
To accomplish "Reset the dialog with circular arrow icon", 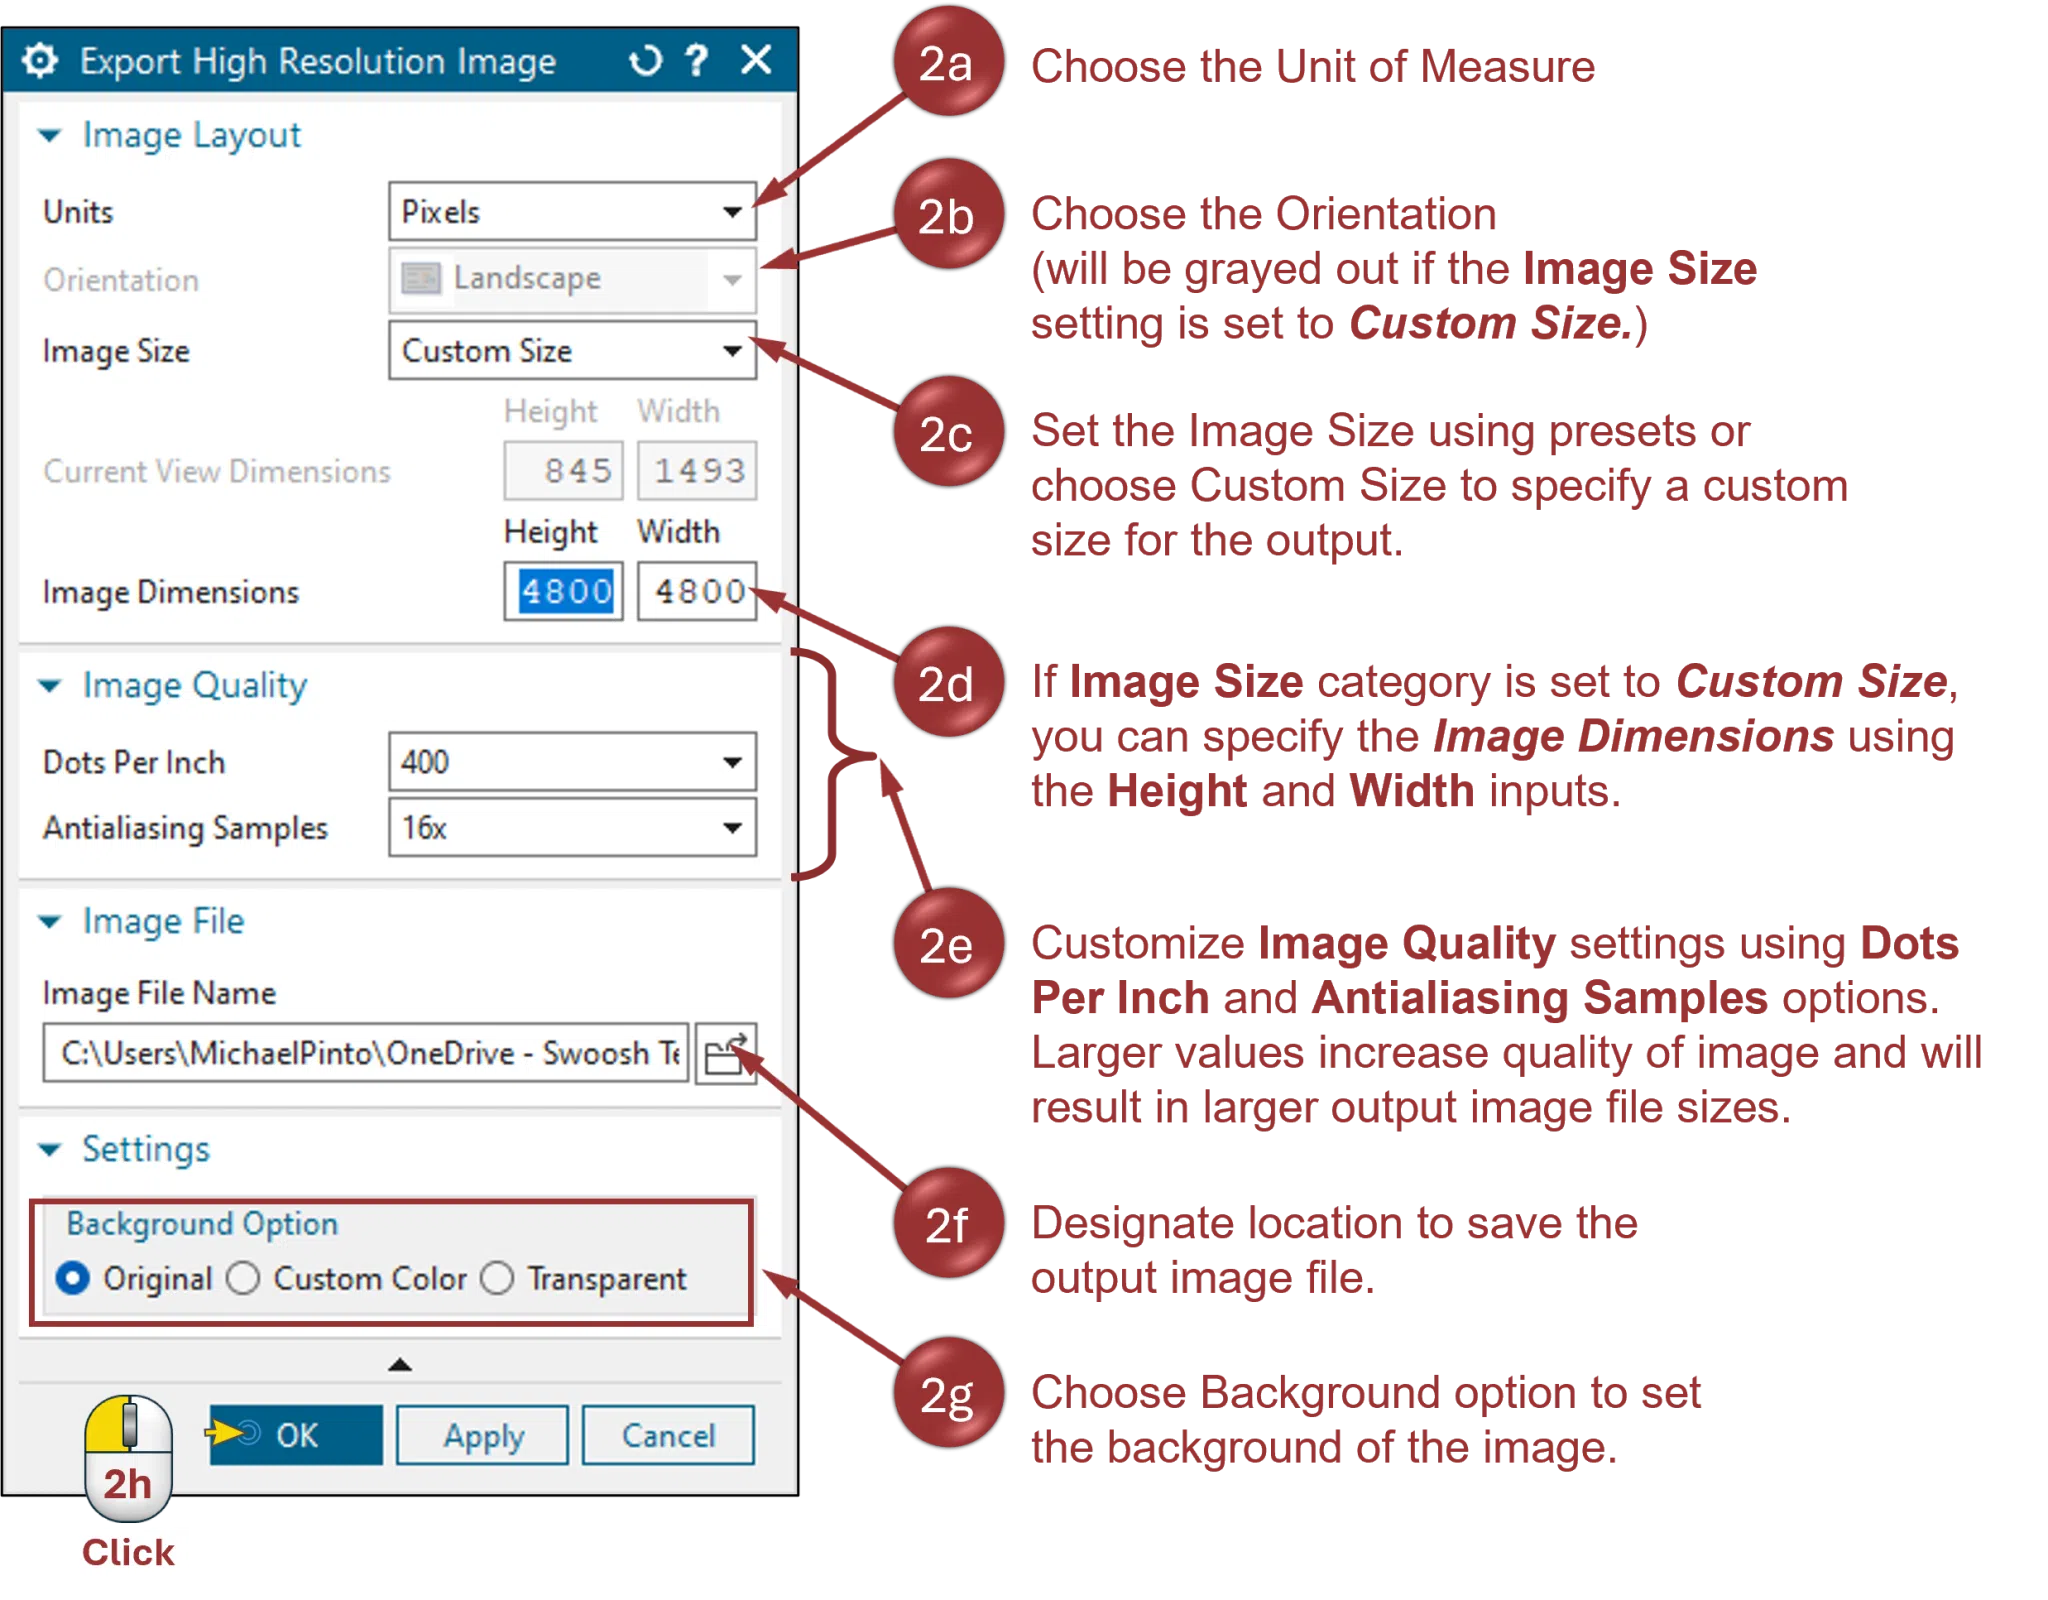I will (646, 61).
